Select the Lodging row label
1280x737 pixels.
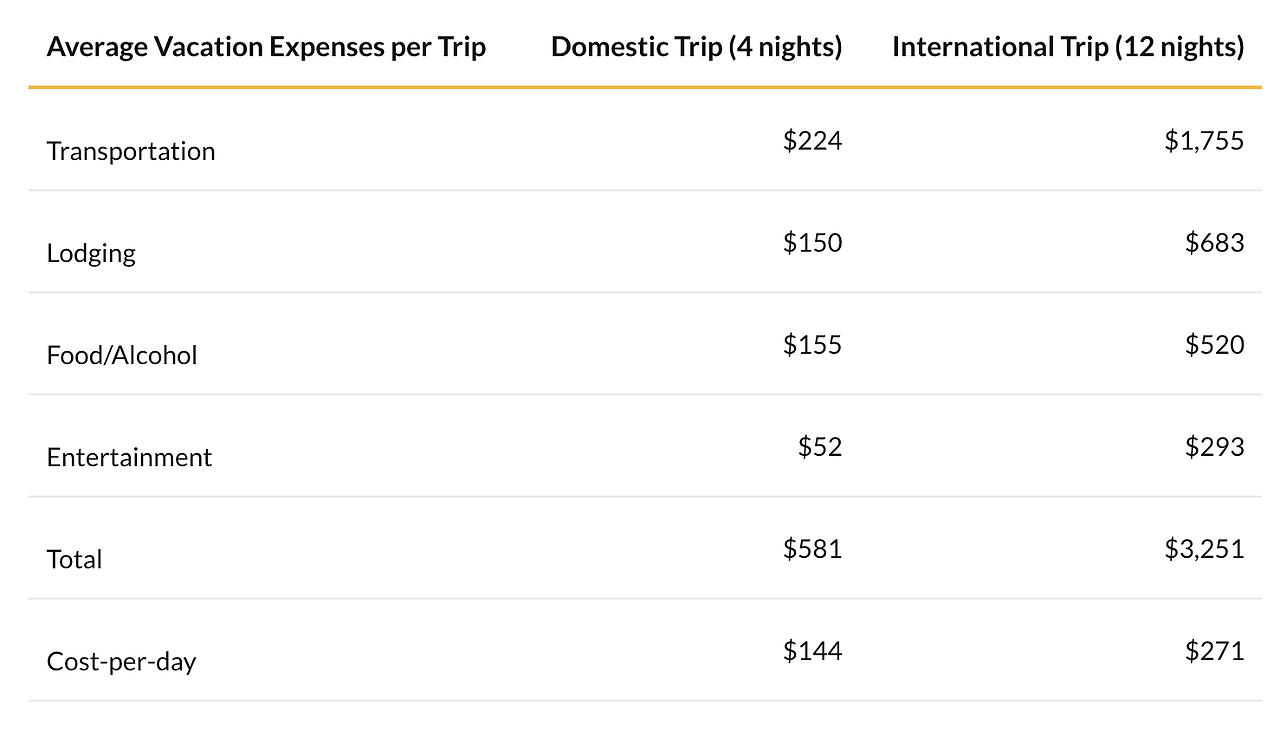click(x=91, y=253)
